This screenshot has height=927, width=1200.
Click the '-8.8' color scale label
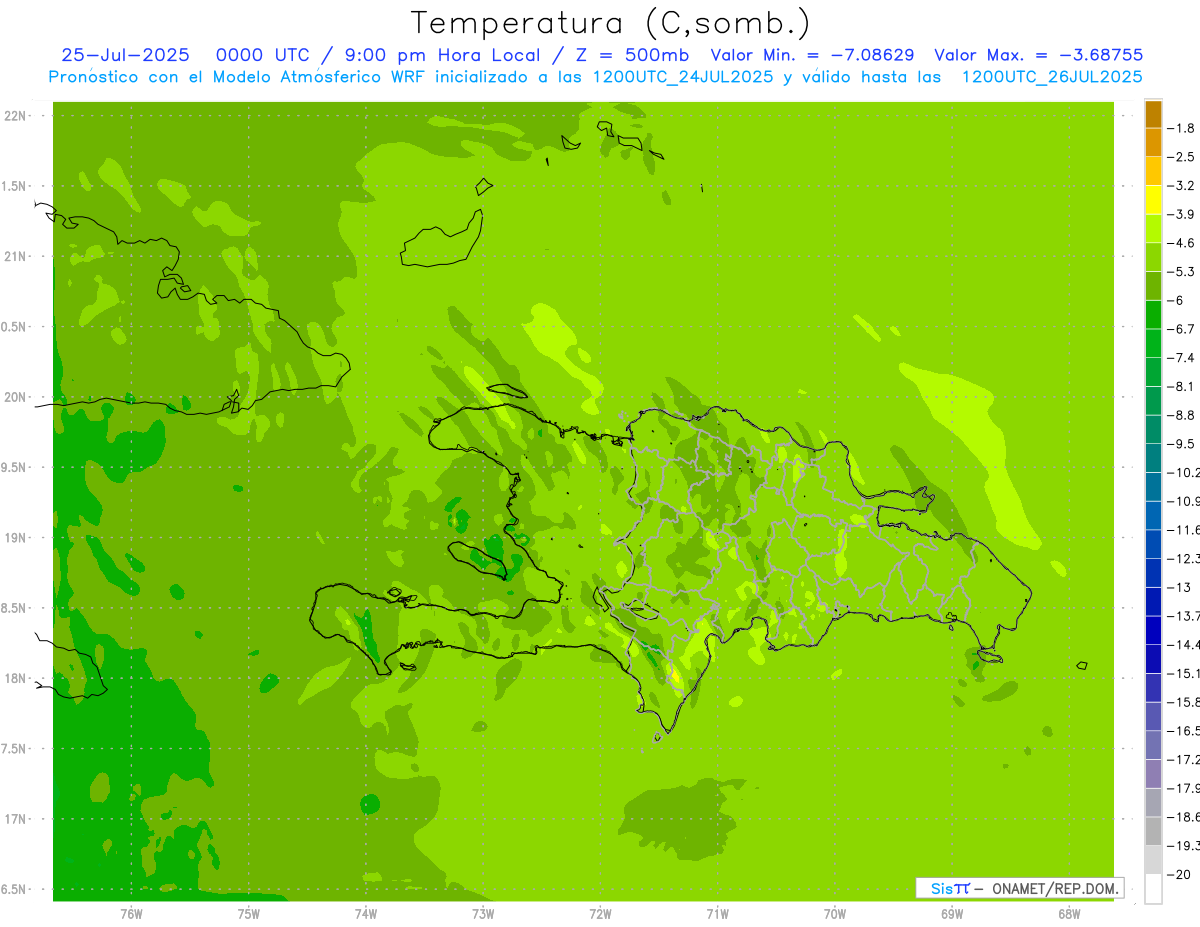(1181, 415)
